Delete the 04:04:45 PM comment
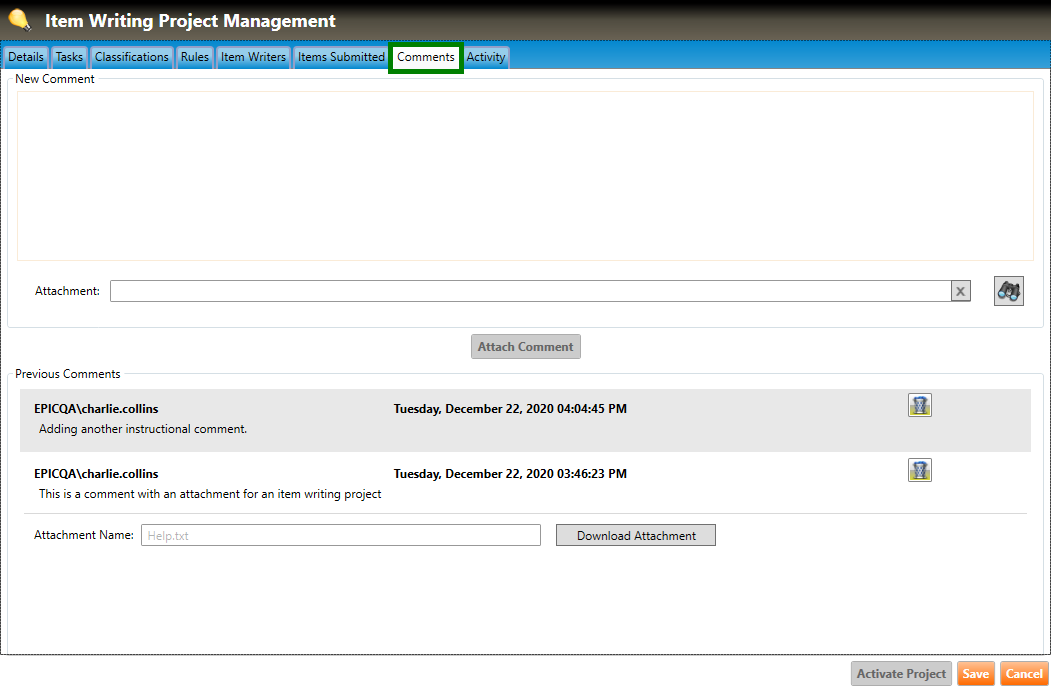Screen dimensions: 1055x690 (x=919, y=405)
